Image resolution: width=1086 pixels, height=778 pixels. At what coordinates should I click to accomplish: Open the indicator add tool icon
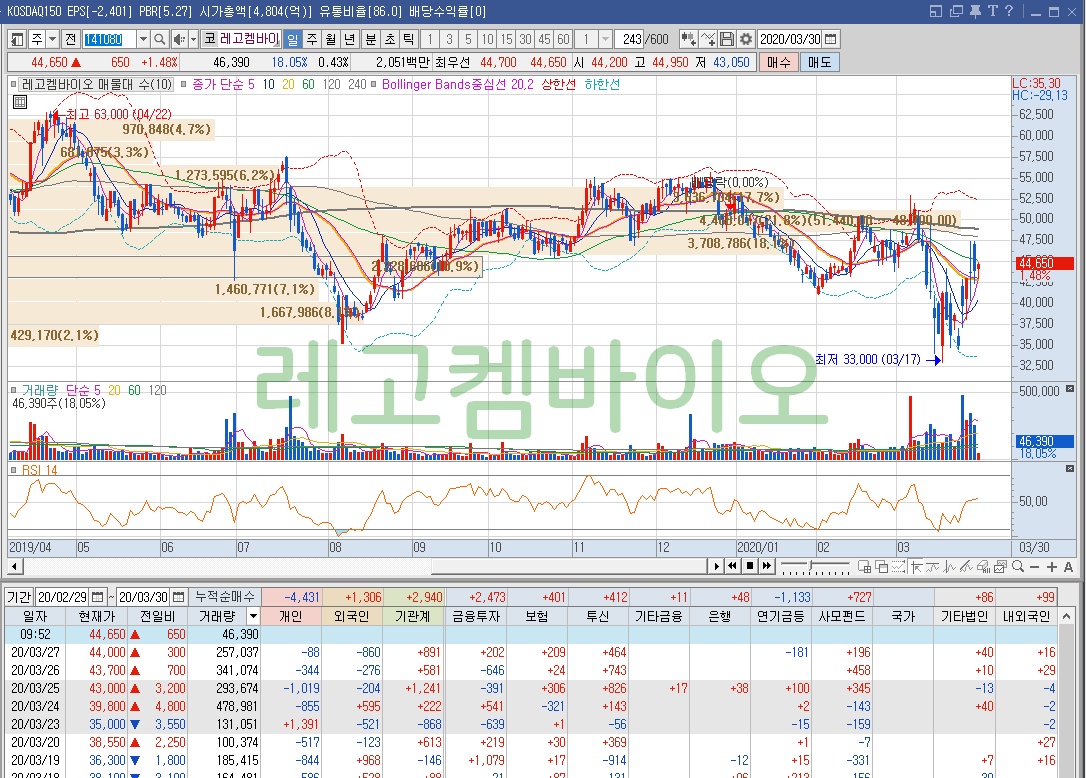click(x=688, y=39)
